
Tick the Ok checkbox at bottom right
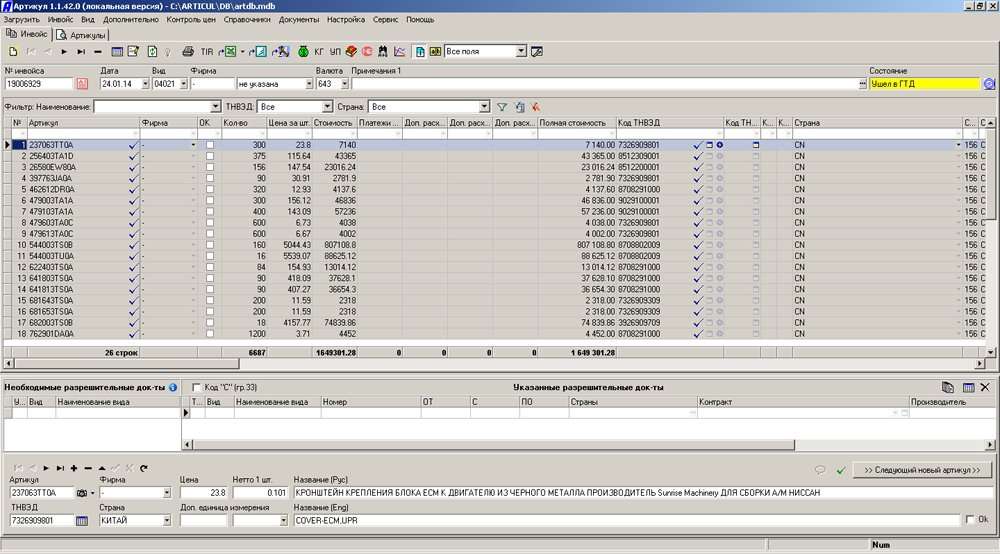click(x=970, y=520)
